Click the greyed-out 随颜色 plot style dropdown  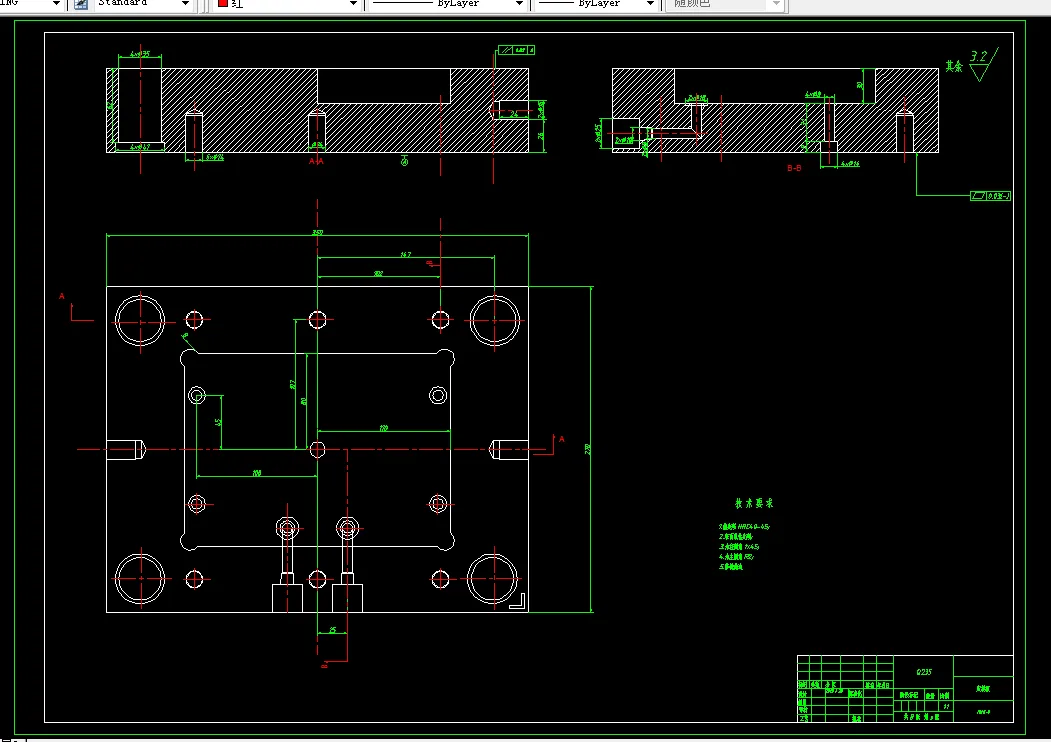pos(724,4)
